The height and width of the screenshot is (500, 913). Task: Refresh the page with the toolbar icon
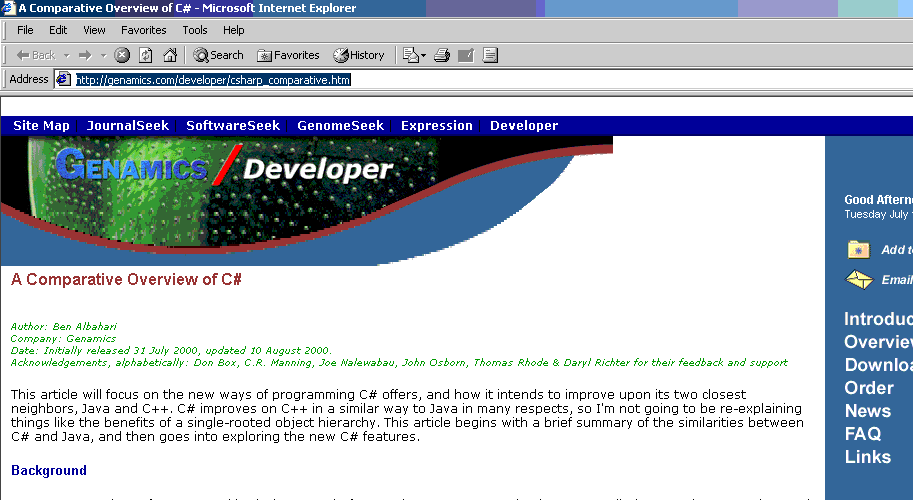coord(146,55)
